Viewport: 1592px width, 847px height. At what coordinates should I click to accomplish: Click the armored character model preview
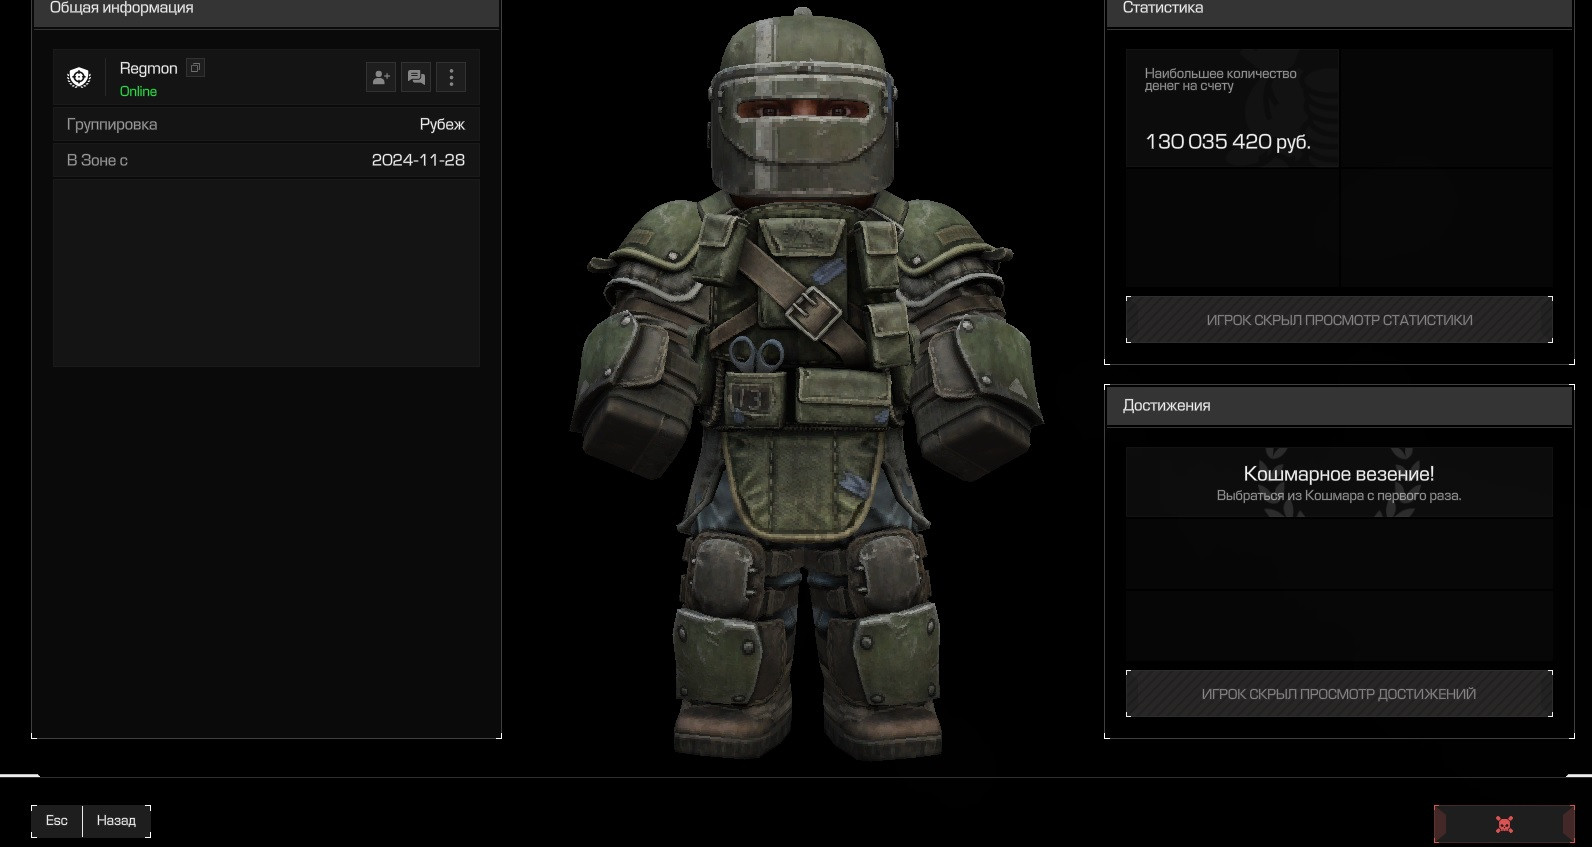click(806, 385)
